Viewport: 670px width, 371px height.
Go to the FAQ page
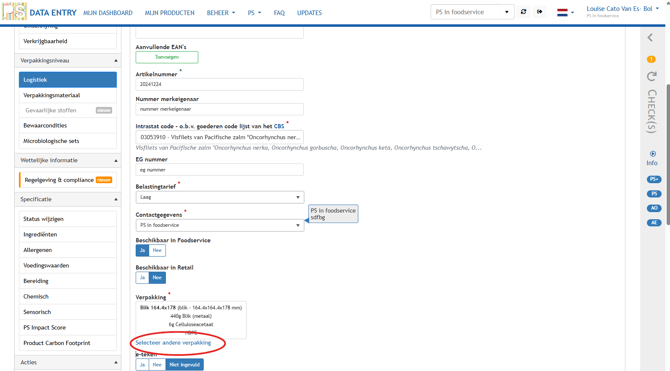[279, 13]
